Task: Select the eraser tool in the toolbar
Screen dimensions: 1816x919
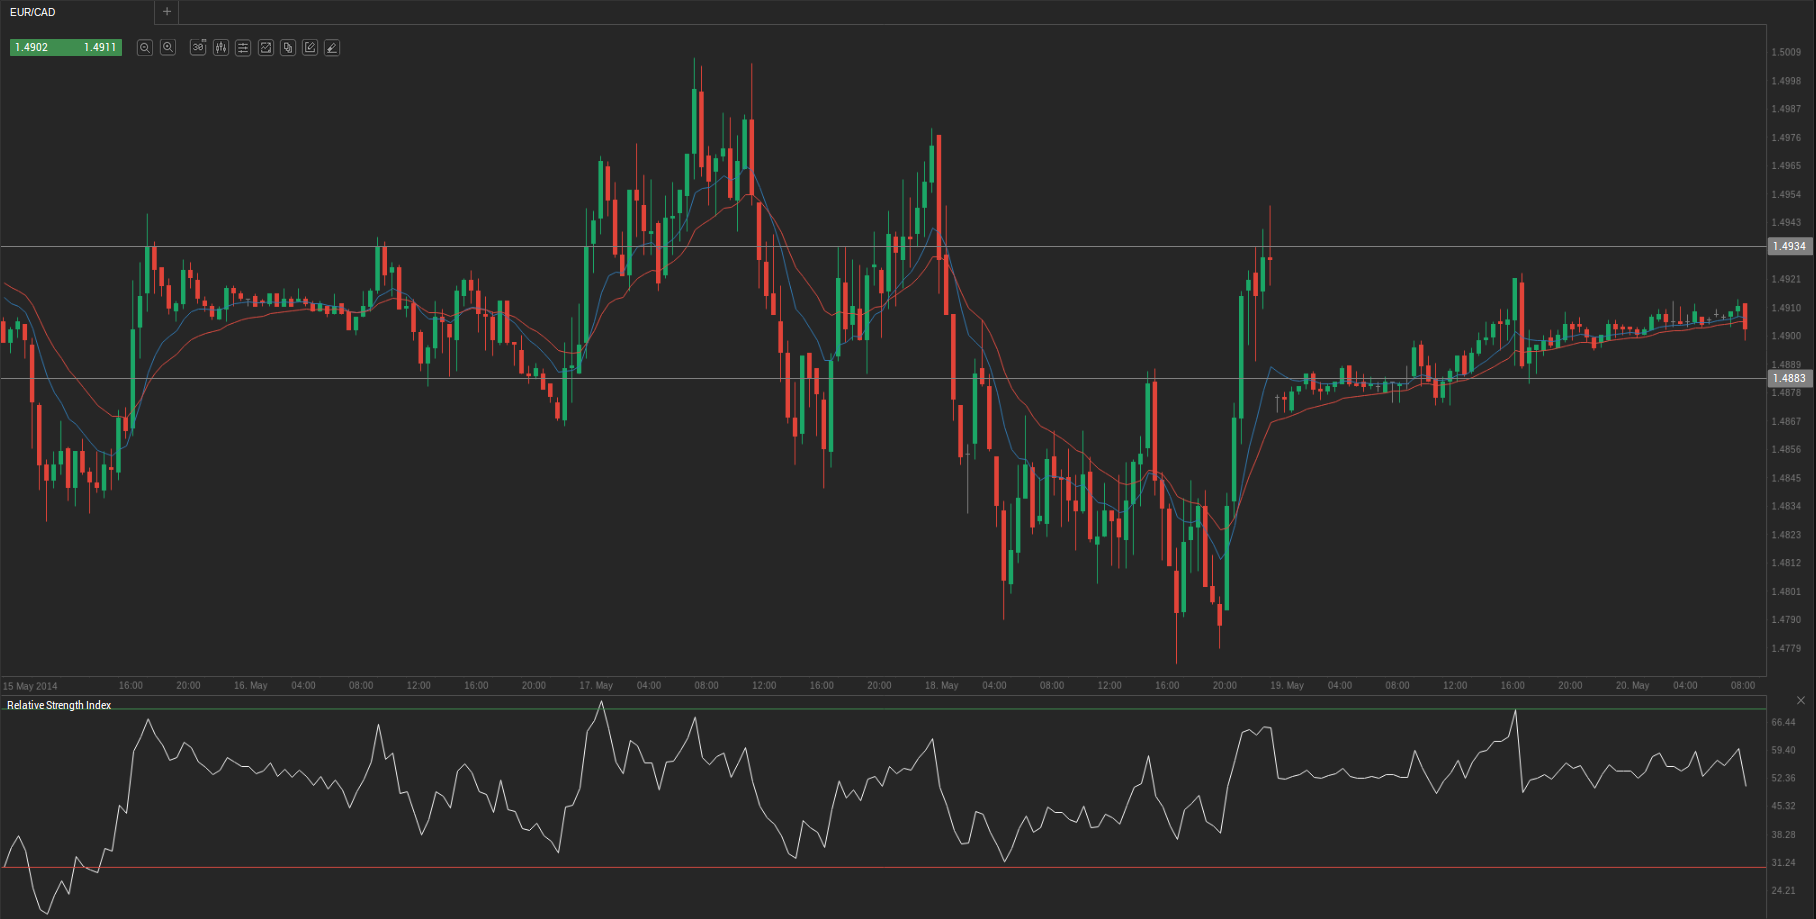Action: [x=332, y=48]
